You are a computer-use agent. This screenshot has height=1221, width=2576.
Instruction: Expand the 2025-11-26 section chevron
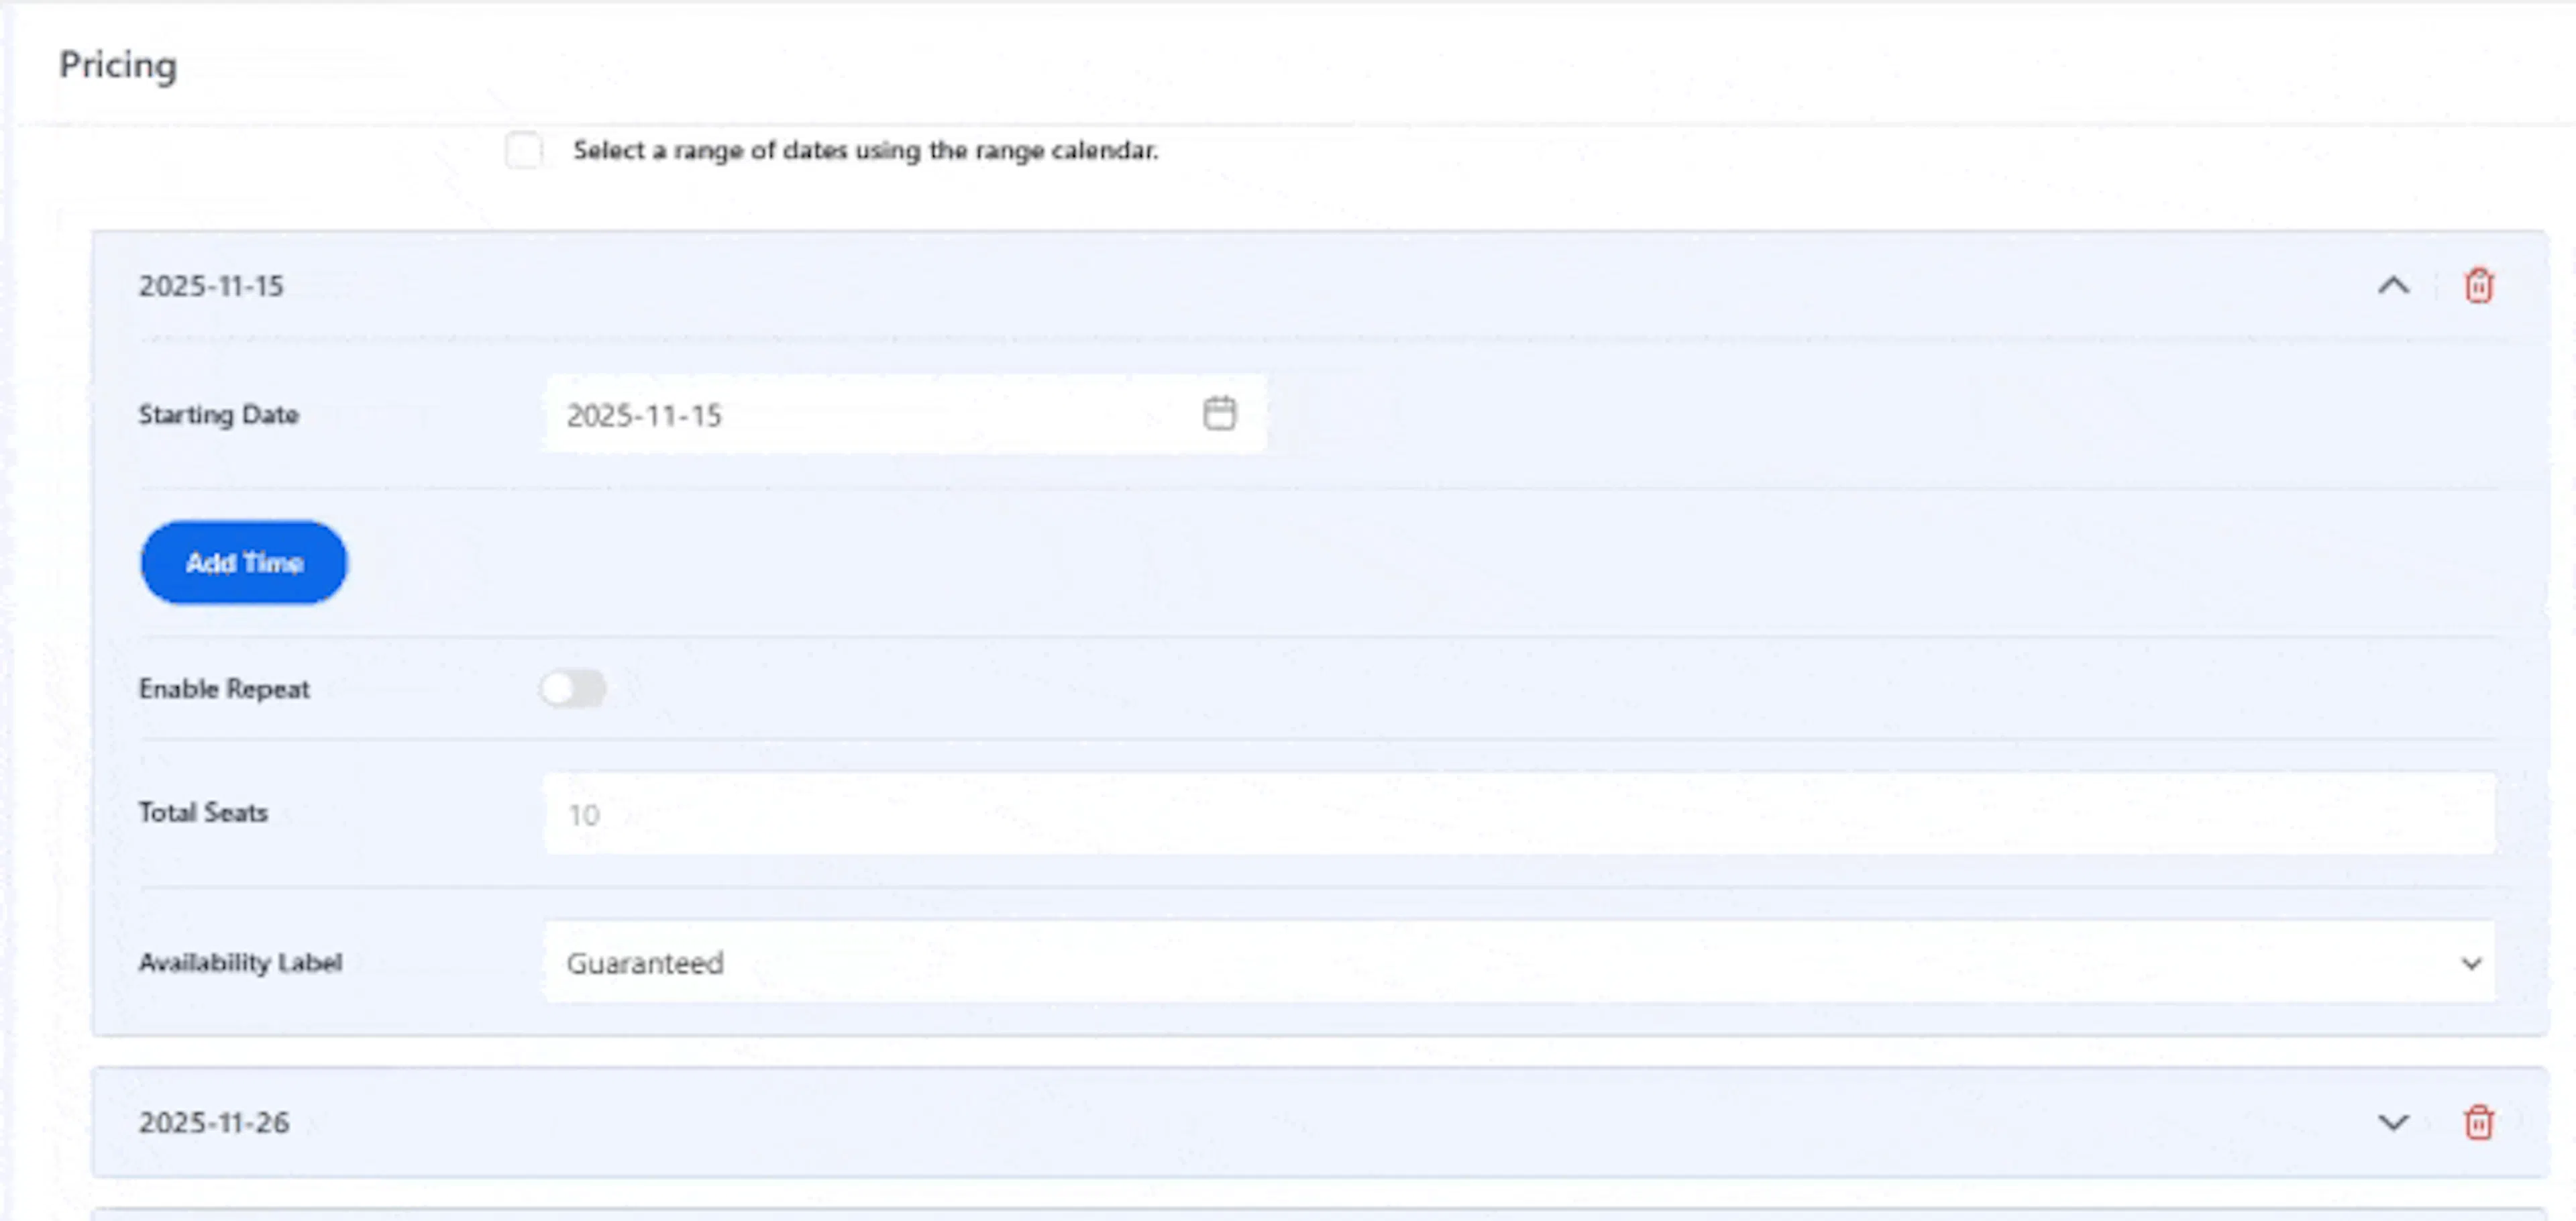point(2393,1122)
